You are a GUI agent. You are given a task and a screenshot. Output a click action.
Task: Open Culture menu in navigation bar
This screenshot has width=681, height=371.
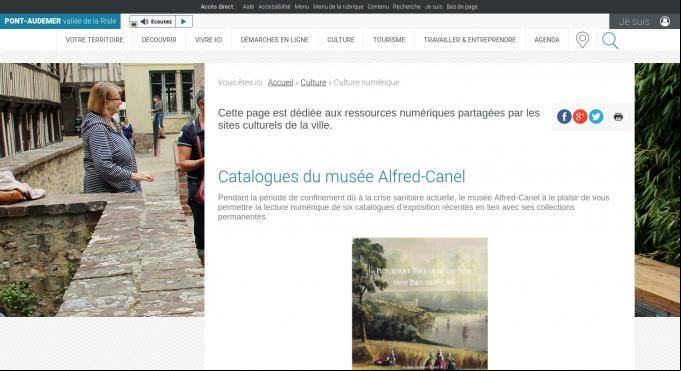click(340, 40)
